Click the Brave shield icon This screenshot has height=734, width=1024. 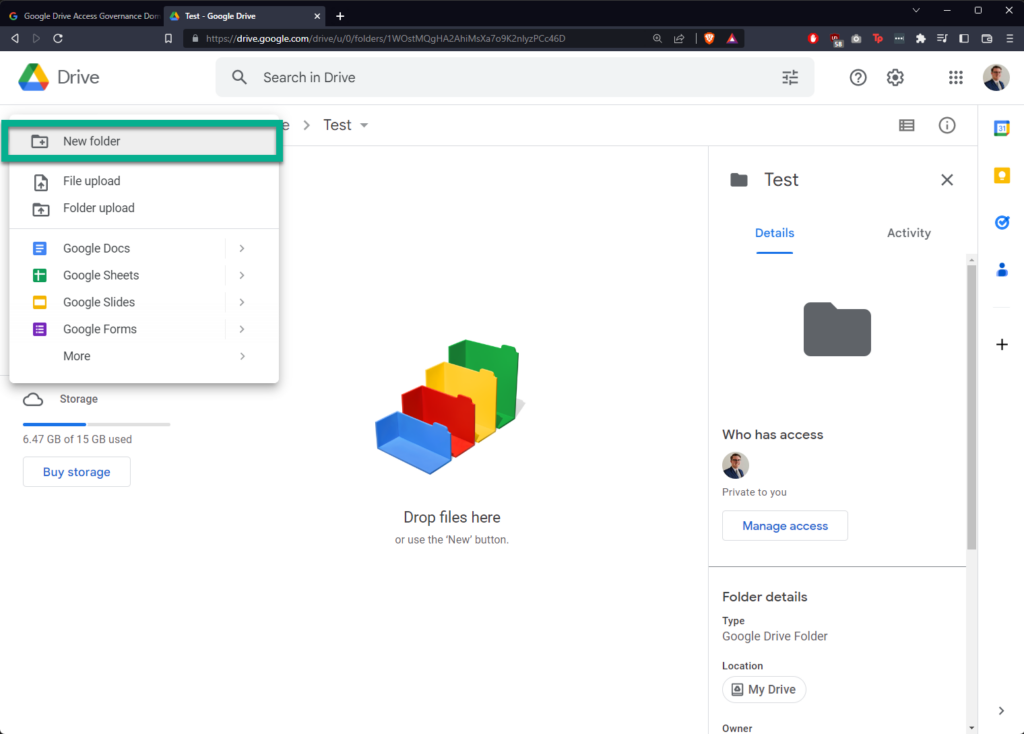pos(709,39)
